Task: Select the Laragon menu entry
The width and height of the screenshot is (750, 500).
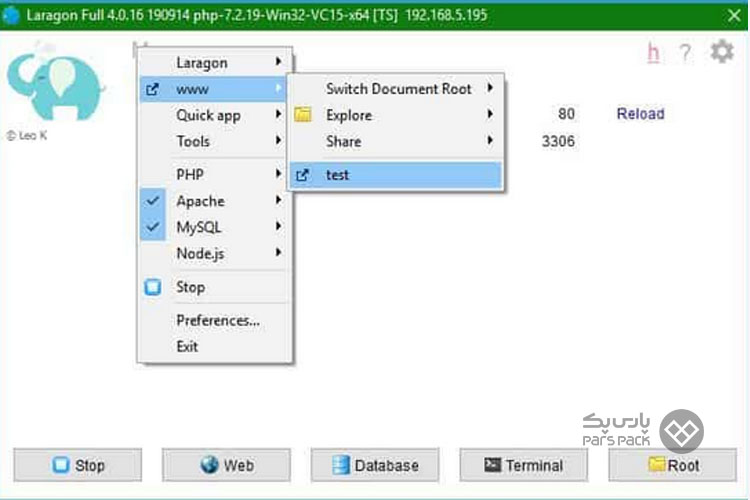Action: tap(215, 63)
